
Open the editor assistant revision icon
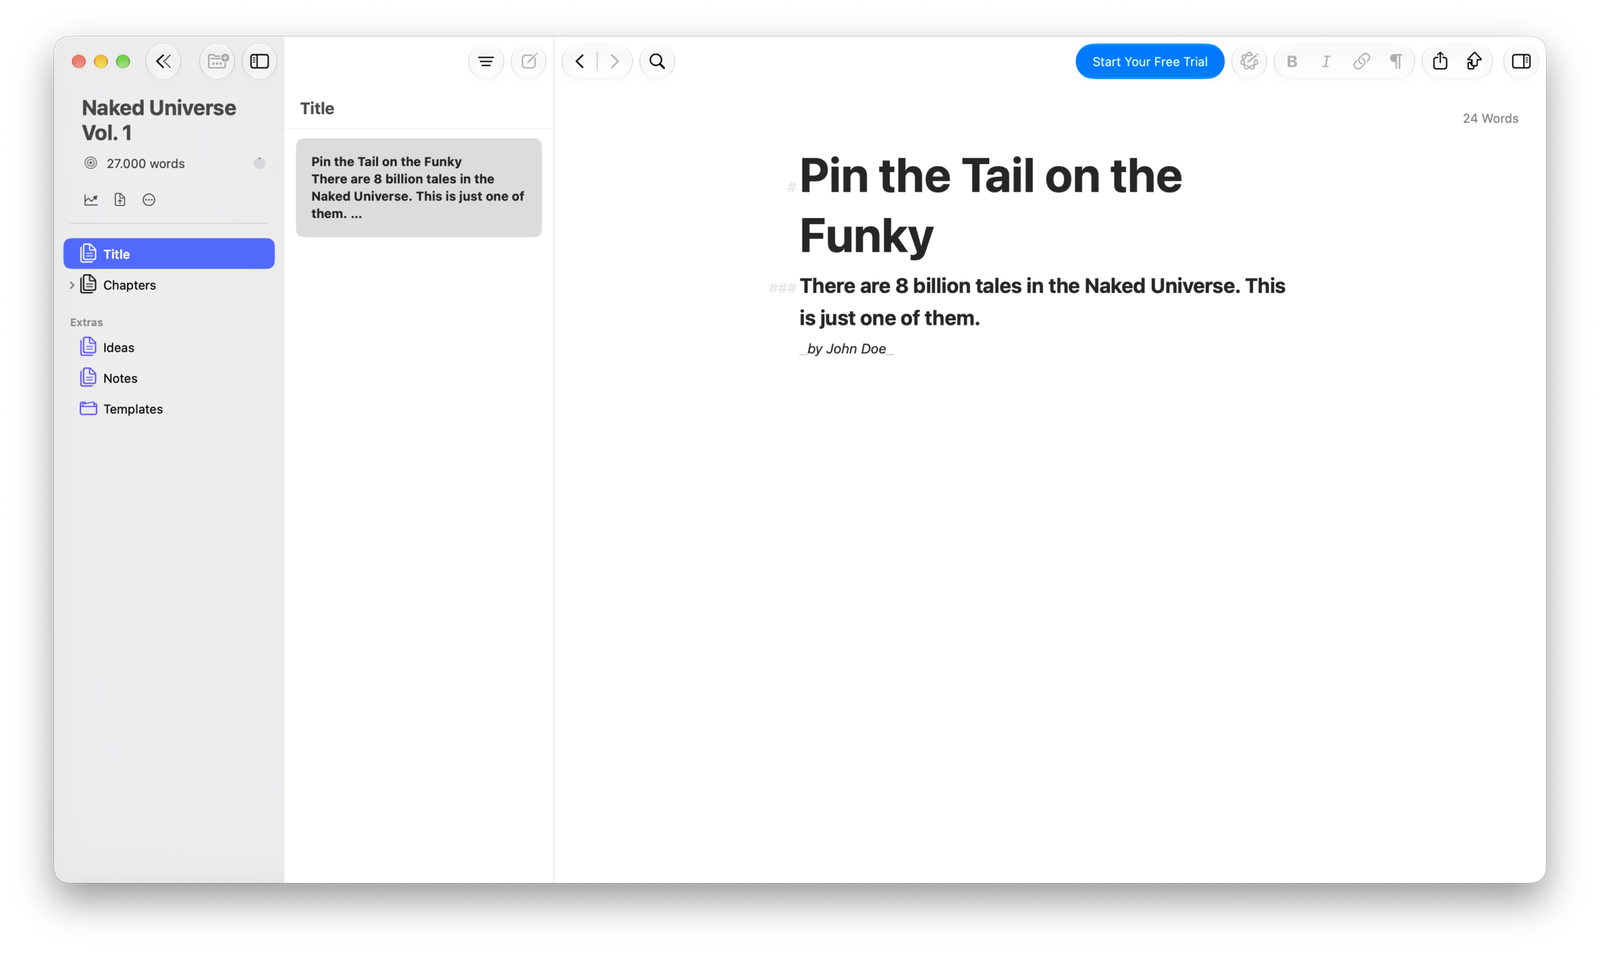pyautogui.click(x=1249, y=61)
